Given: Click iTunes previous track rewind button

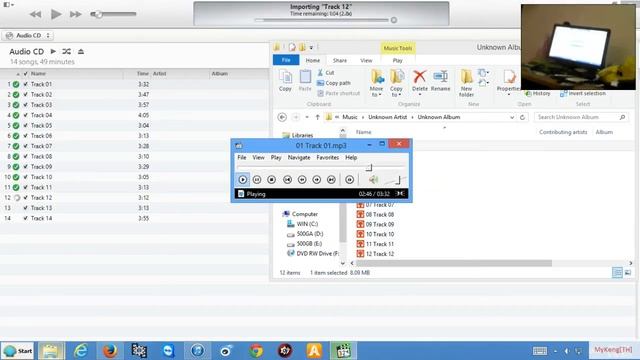Looking at the screenshot, I should pos(36,14).
